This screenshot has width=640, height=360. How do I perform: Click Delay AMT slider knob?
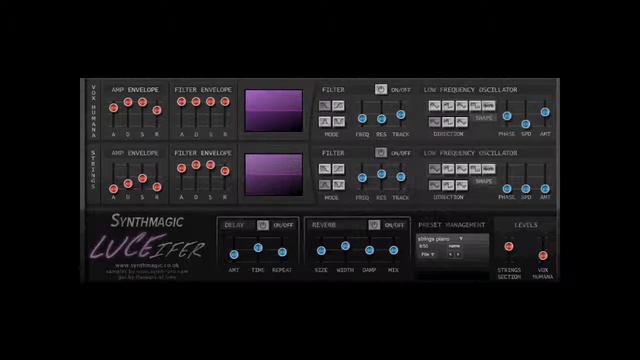click(x=234, y=255)
